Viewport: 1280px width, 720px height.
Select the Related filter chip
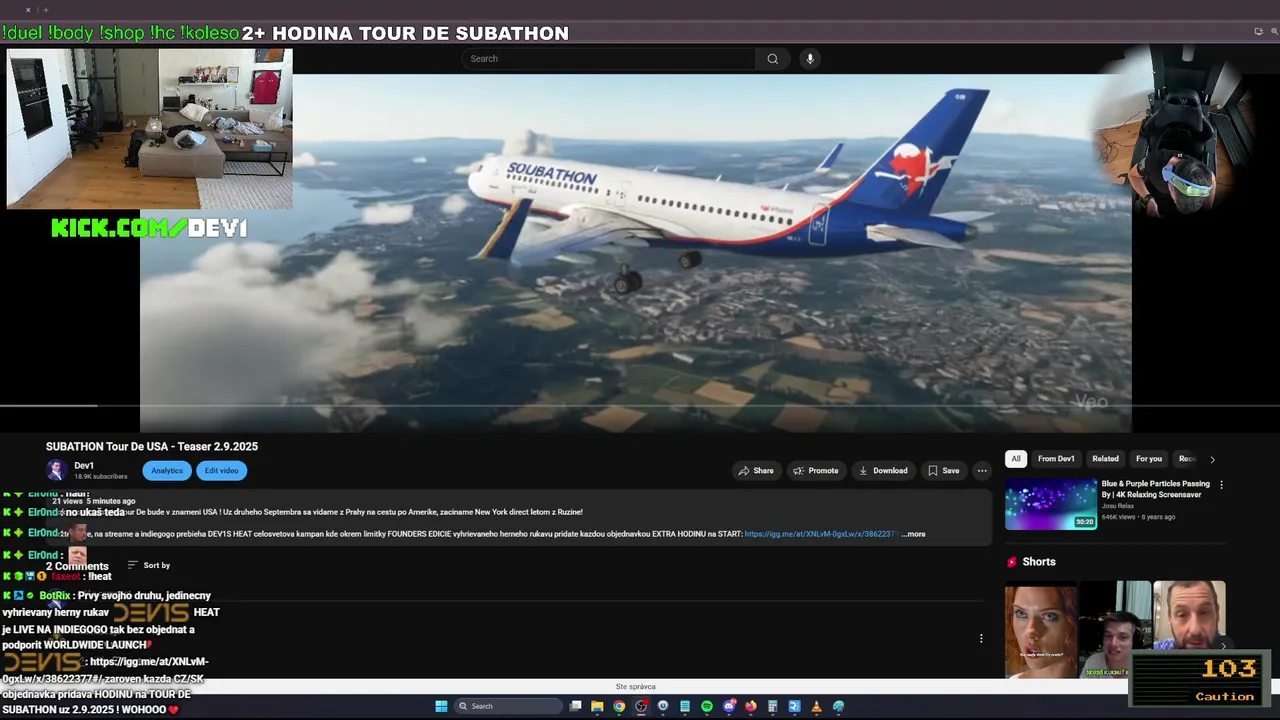(x=1105, y=459)
